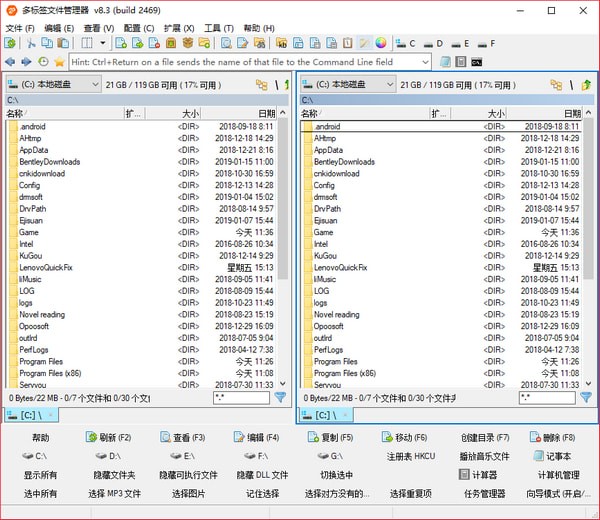Expand the command line history dropdown
This screenshot has height=520, width=600.
coord(425,62)
